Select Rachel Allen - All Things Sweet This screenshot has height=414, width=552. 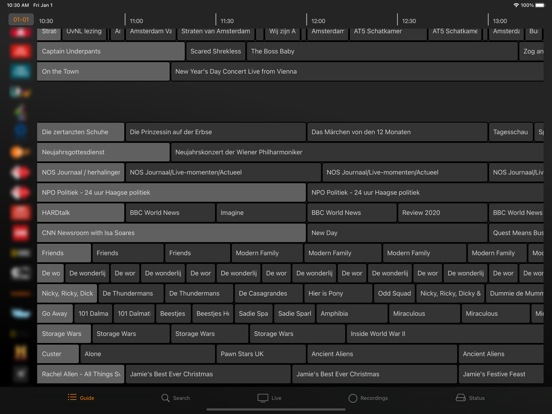tap(80, 374)
